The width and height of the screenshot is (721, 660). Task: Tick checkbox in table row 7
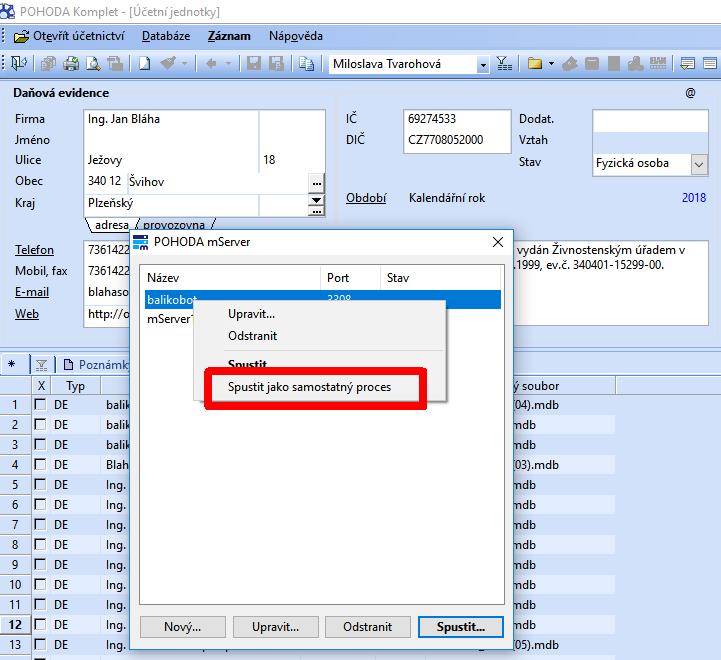[x=40, y=524]
